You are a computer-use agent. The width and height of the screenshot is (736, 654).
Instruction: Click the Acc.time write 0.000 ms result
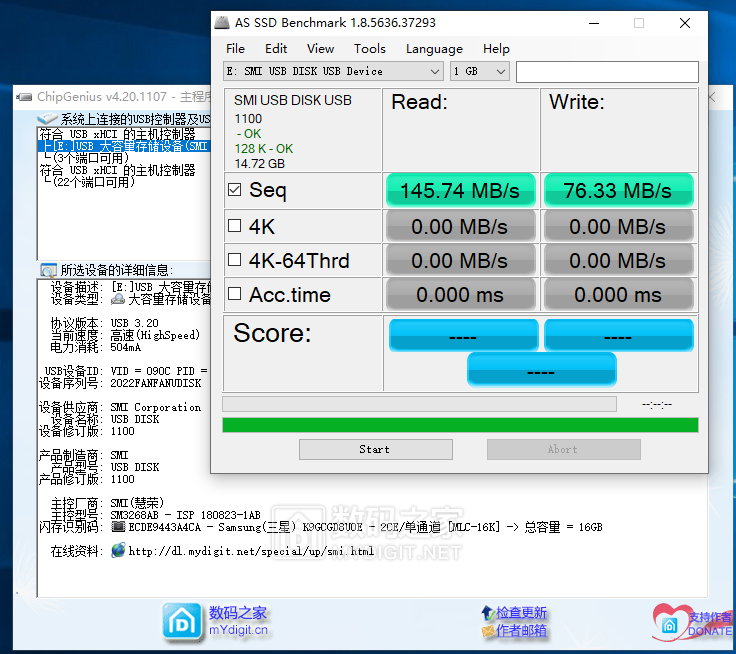pyautogui.click(x=618, y=295)
